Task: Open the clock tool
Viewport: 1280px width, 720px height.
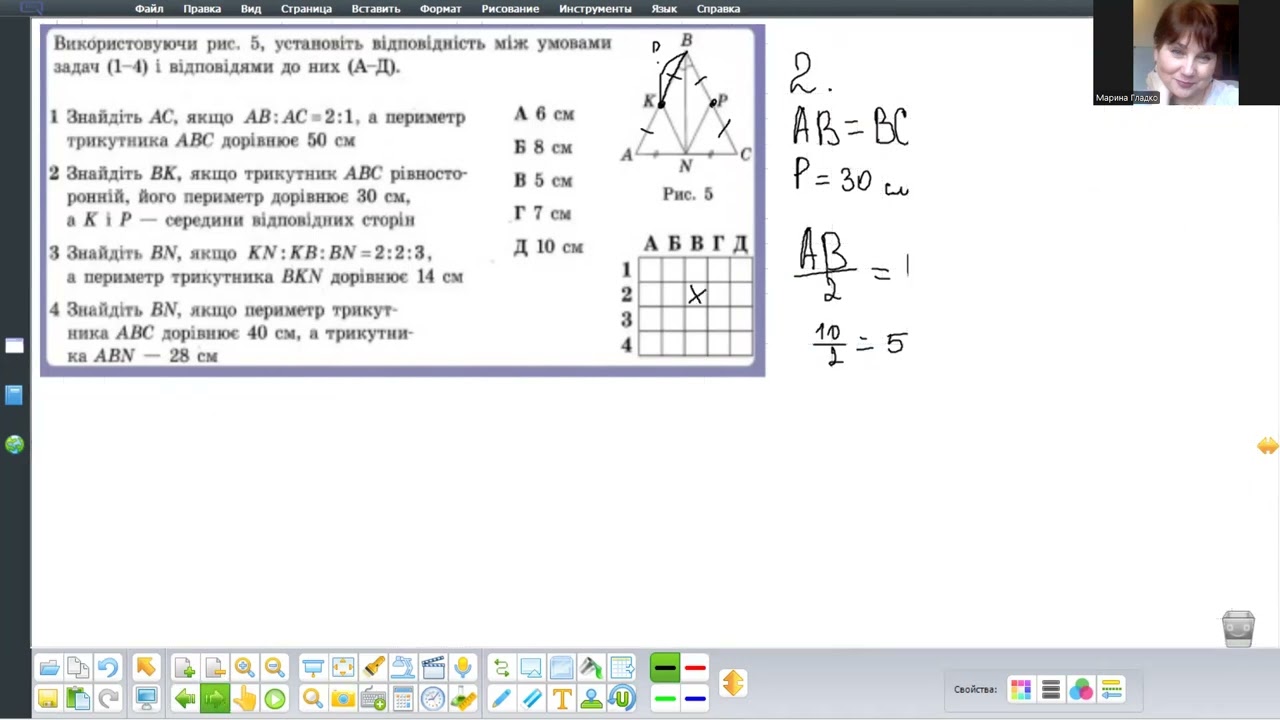Action: pos(433,699)
